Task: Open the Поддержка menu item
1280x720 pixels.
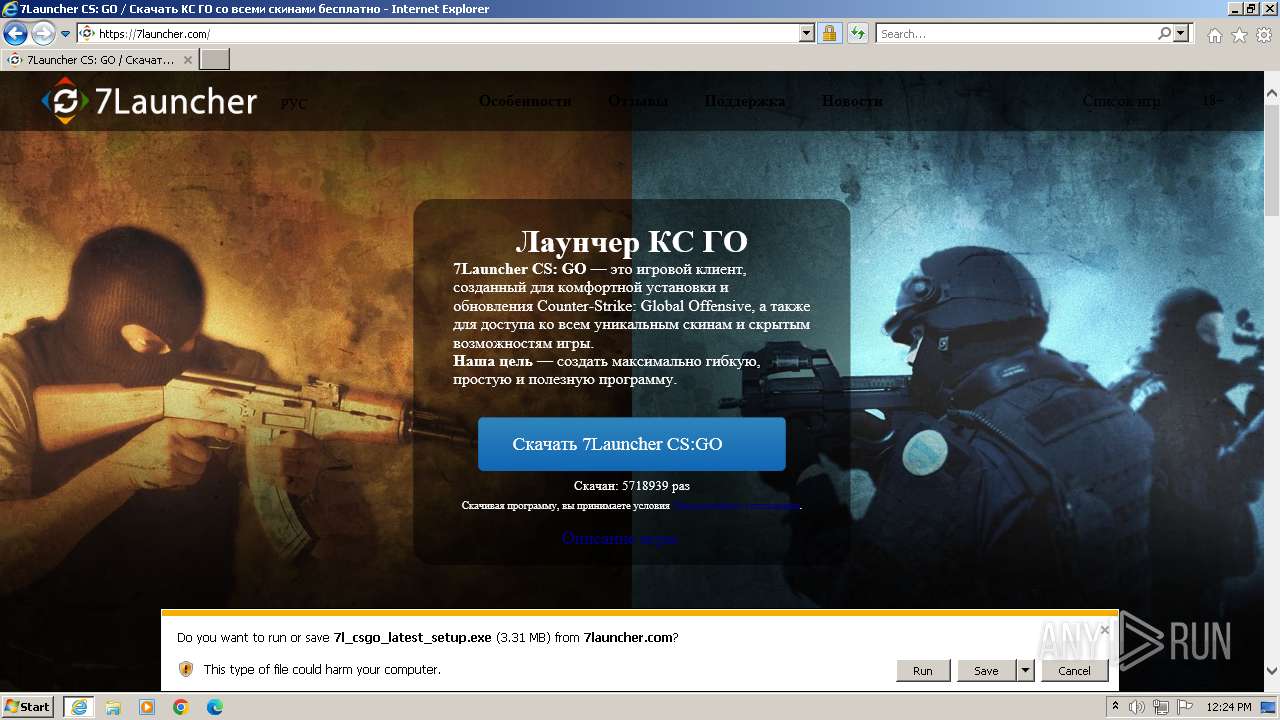Action: click(x=745, y=101)
